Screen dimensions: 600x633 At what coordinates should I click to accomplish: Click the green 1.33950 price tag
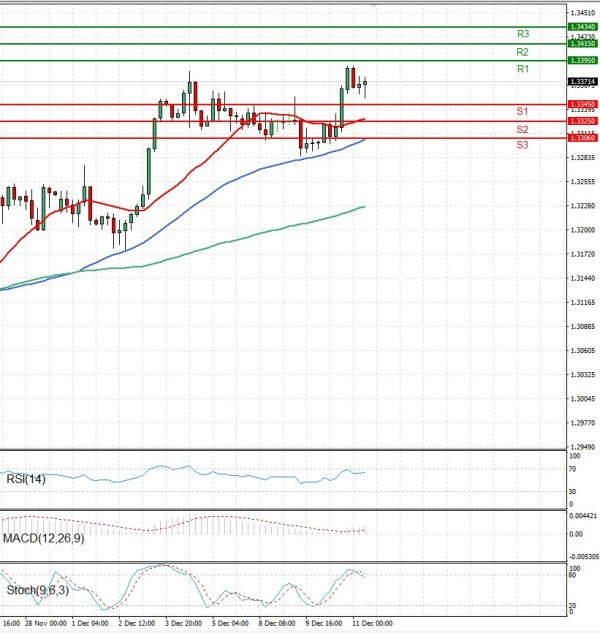pyautogui.click(x=581, y=61)
